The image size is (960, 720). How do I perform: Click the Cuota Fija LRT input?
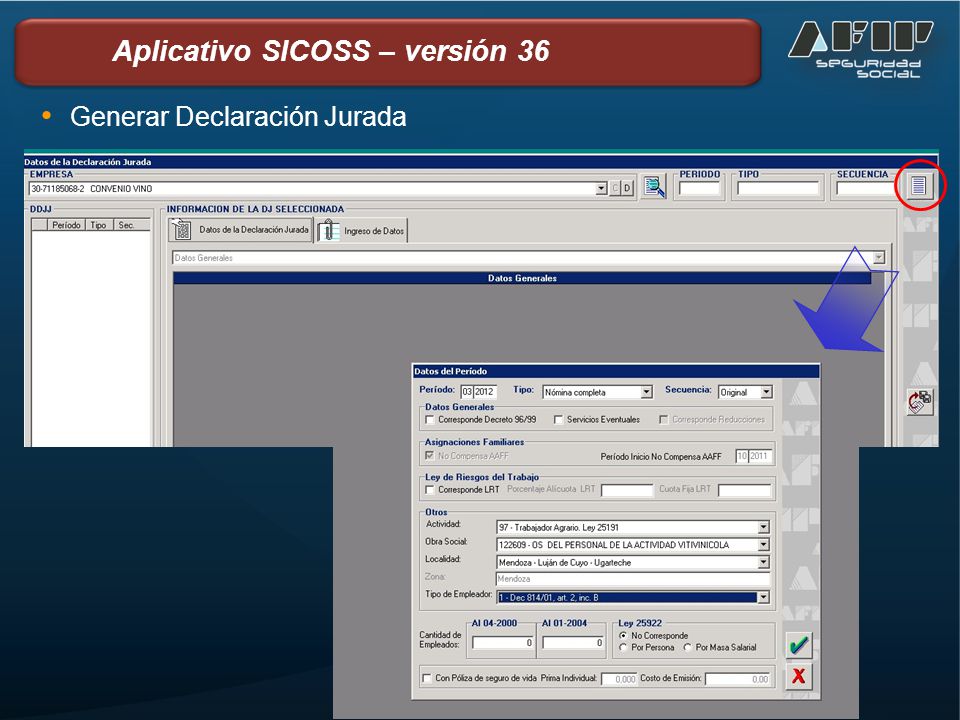(744, 490)
